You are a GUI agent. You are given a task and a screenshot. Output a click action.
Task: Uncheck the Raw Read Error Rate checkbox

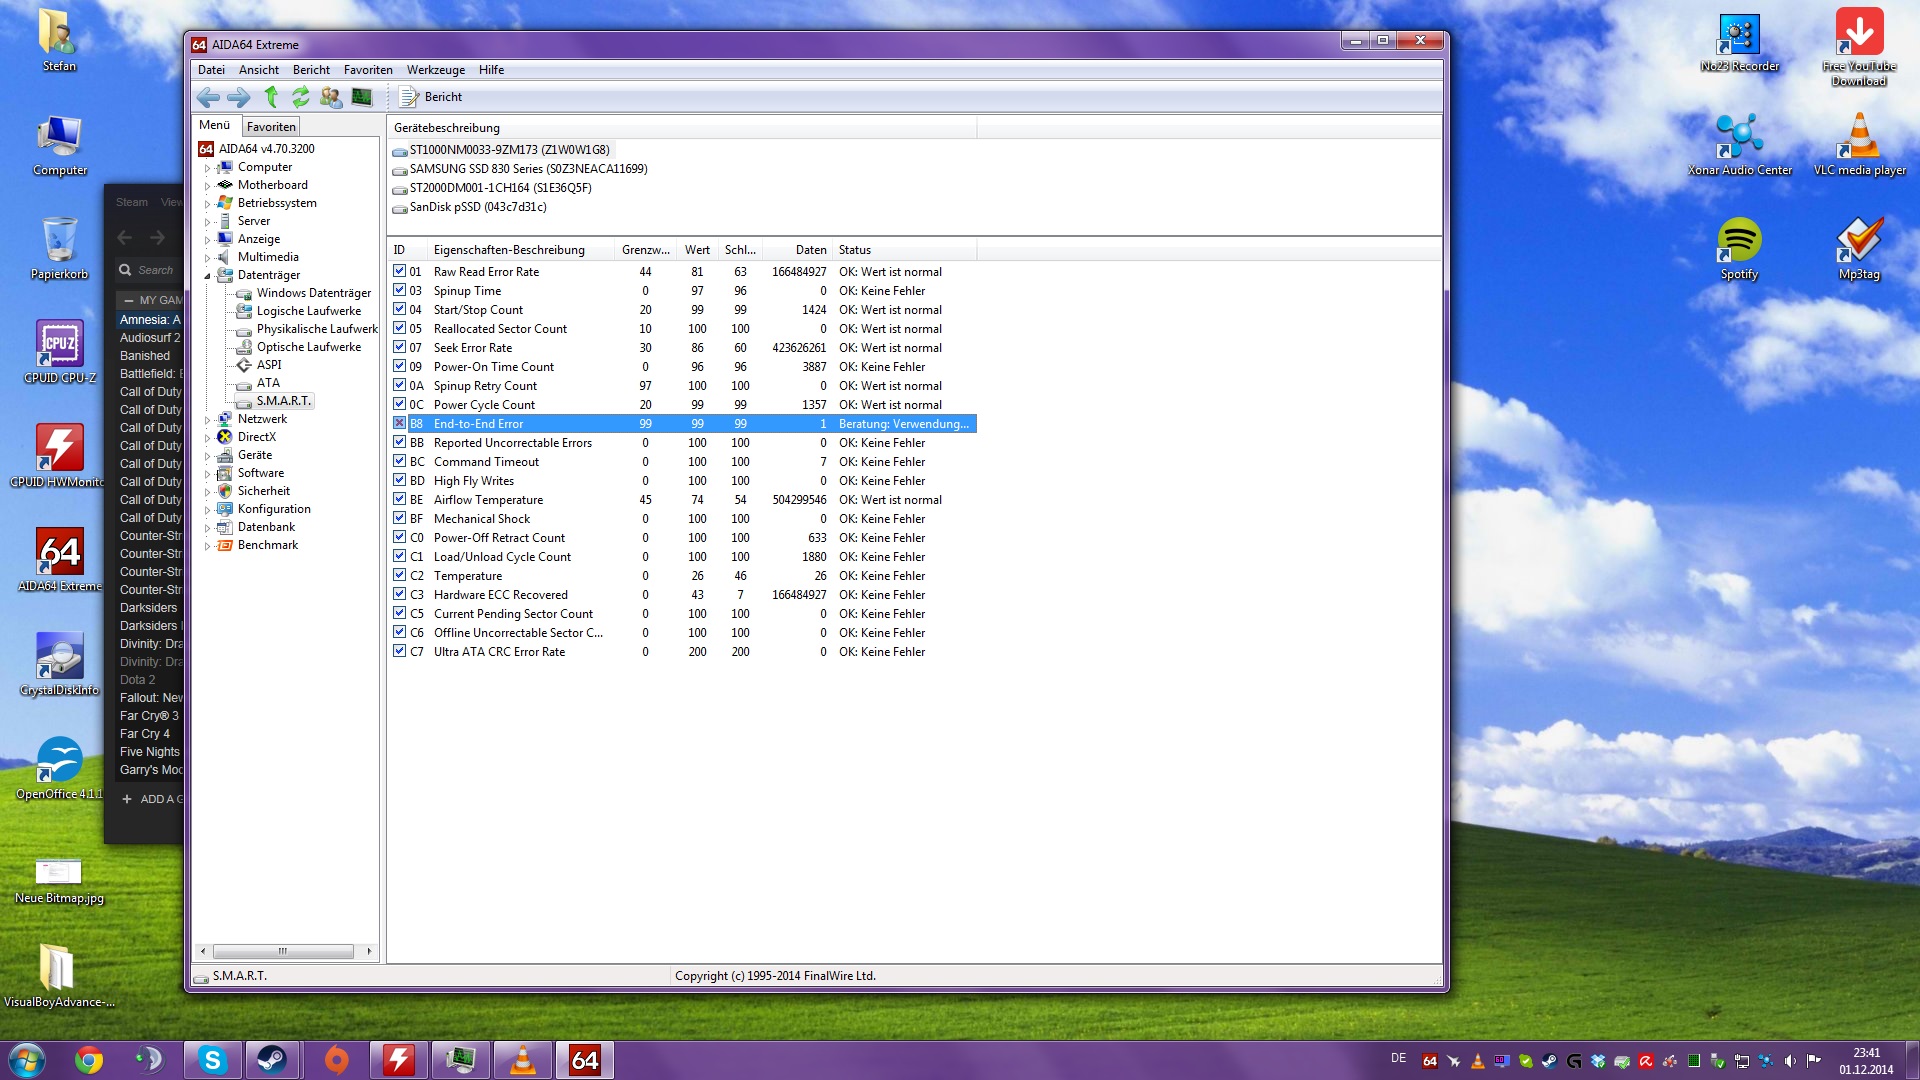399,271
